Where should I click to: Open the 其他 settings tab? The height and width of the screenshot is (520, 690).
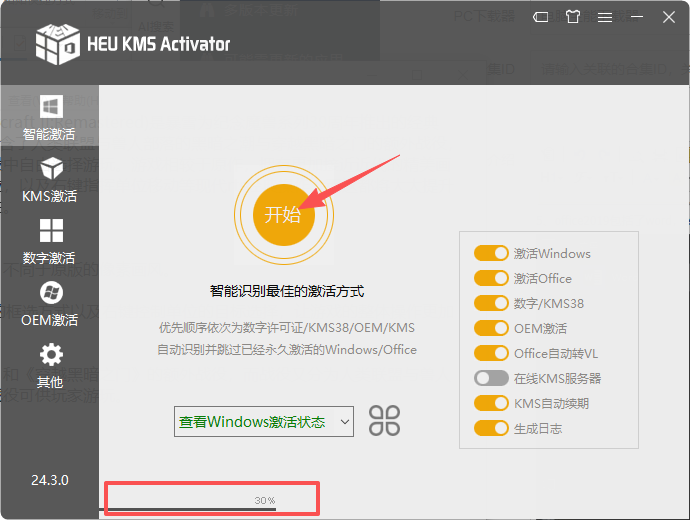point(50,366)
